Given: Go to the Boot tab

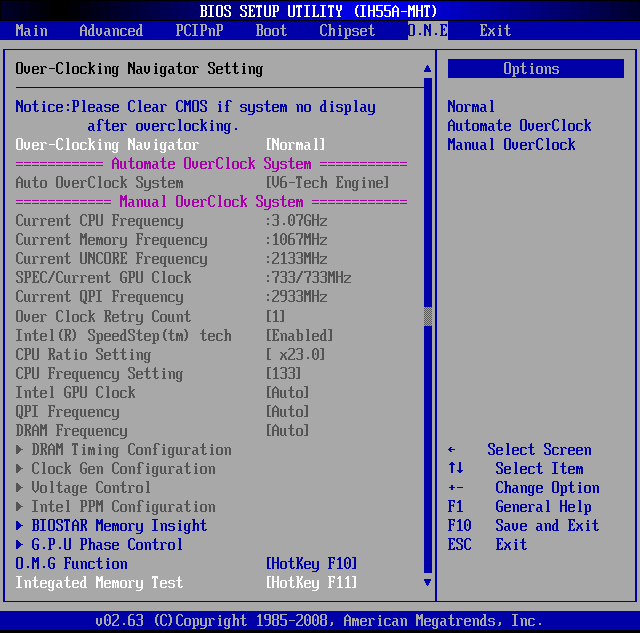Looking at the screenshot, I should [x=271, y=31].
